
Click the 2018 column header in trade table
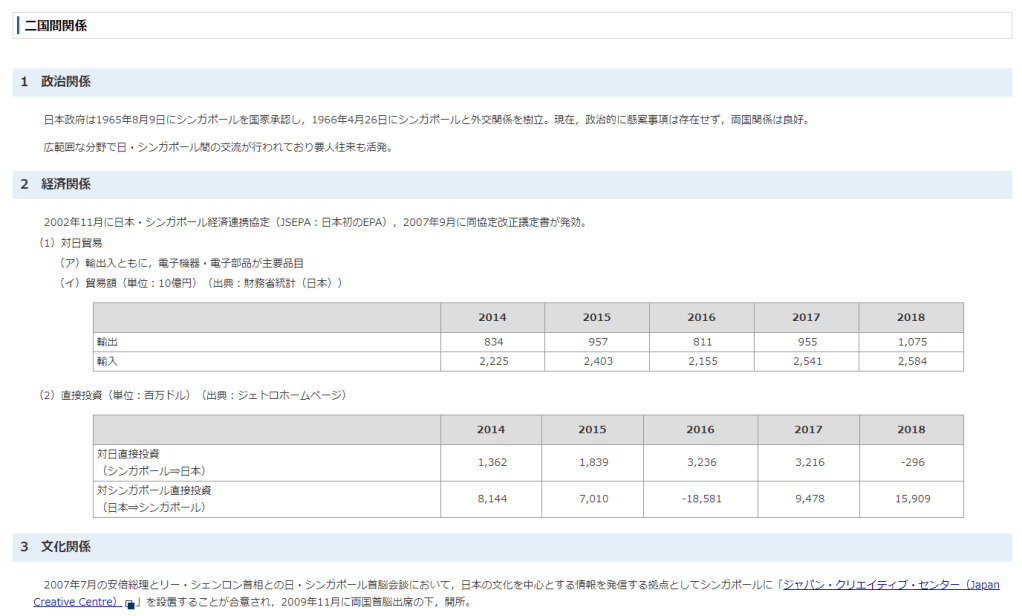(910, 317)
